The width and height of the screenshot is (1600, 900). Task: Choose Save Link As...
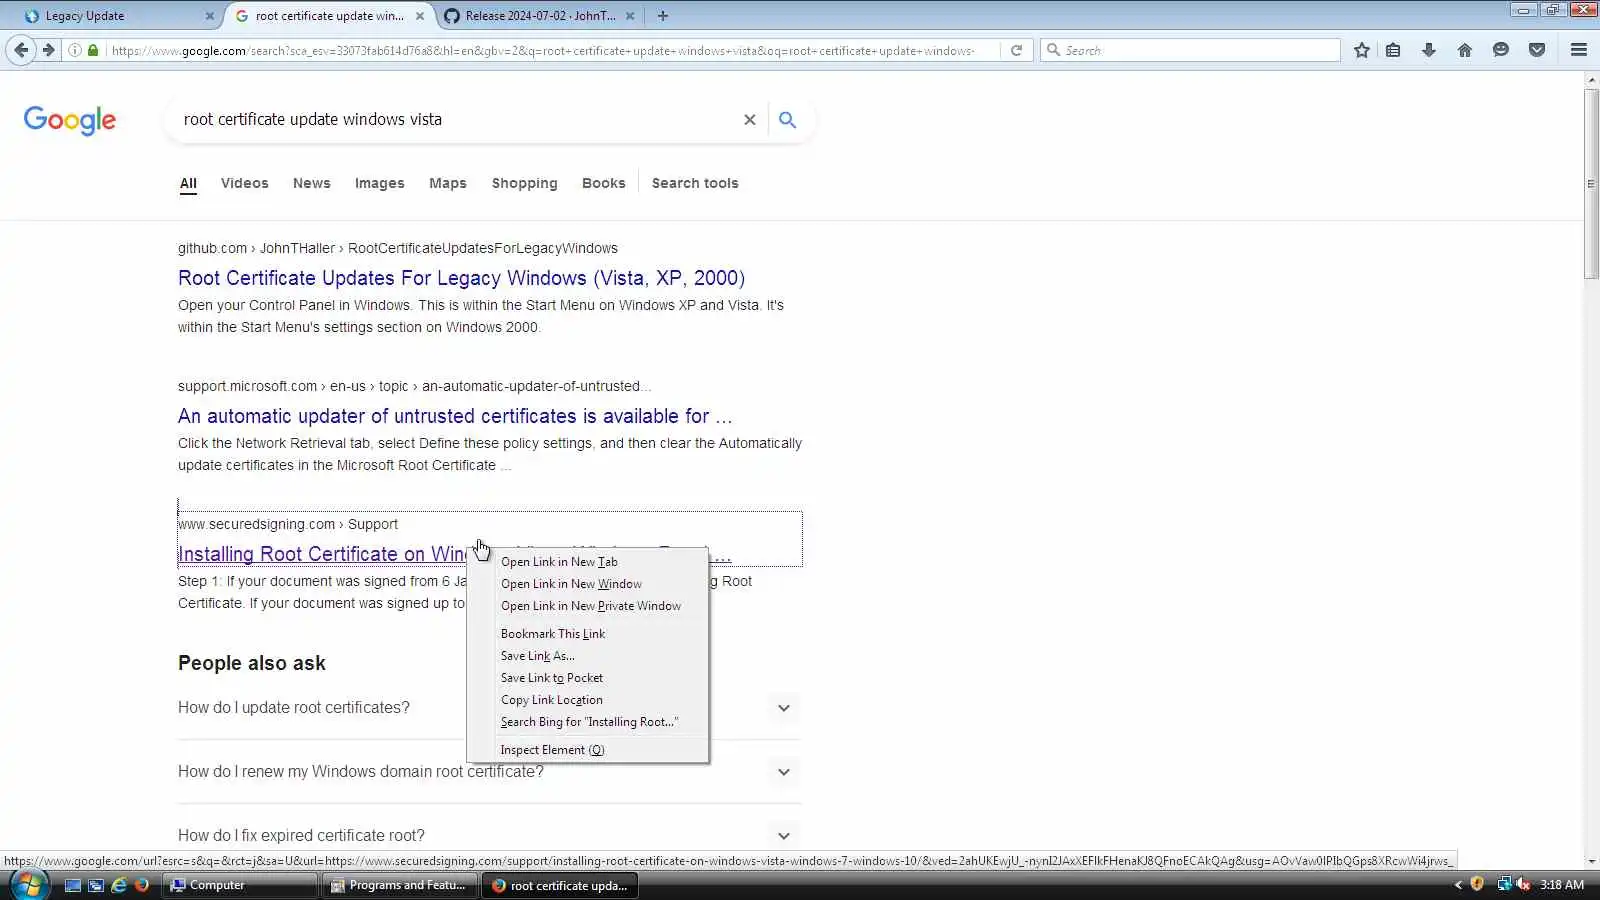(588, 656)
